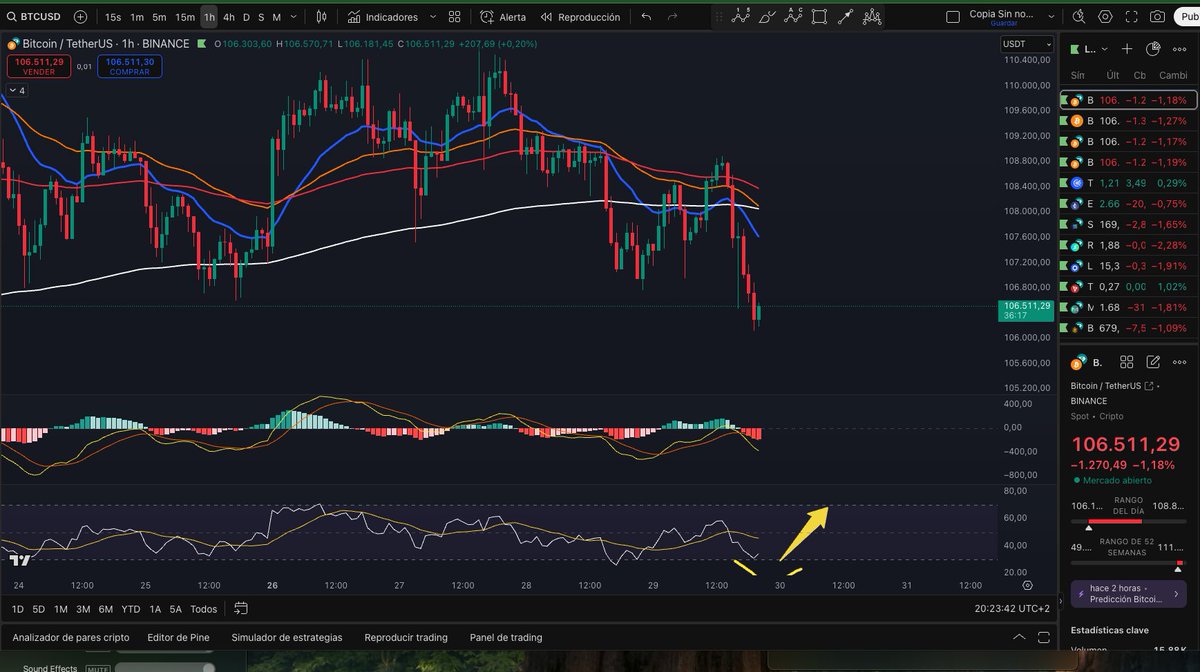This screenshot has width=1200, height=672.
Task: Click the undo arrow
Action: 646,17
